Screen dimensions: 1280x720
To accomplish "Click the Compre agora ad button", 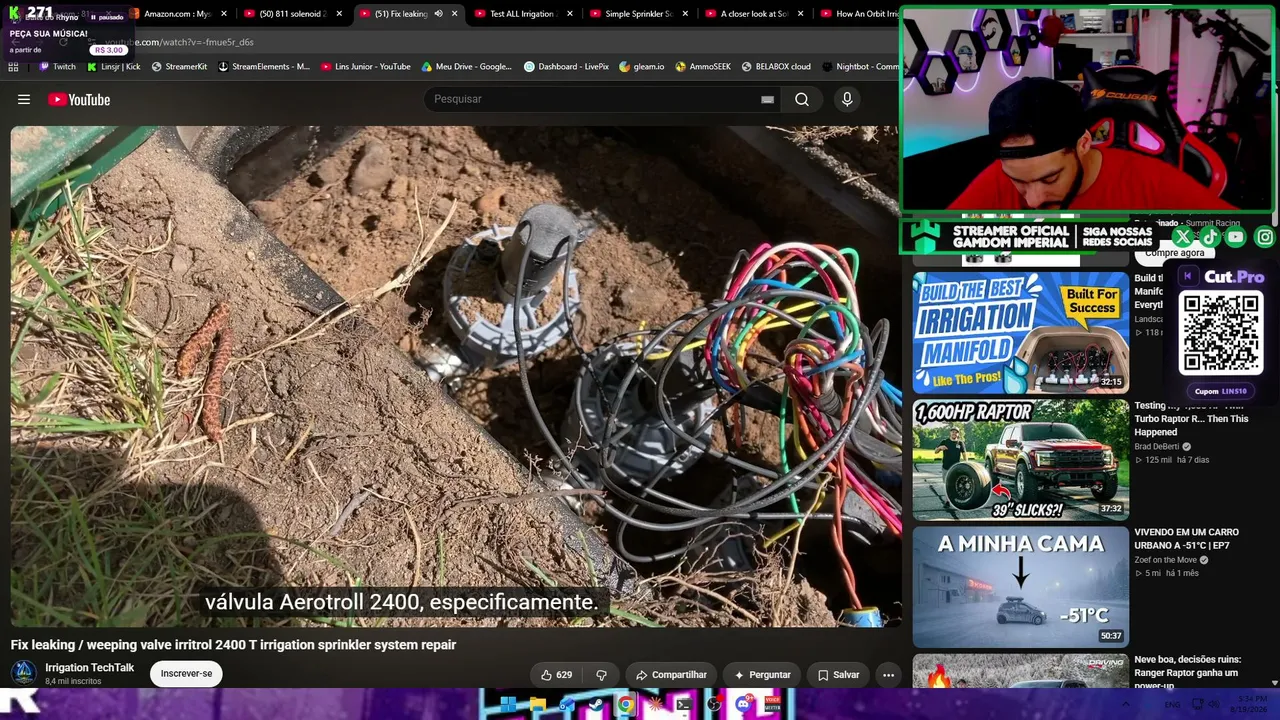I will (1175, 253).
